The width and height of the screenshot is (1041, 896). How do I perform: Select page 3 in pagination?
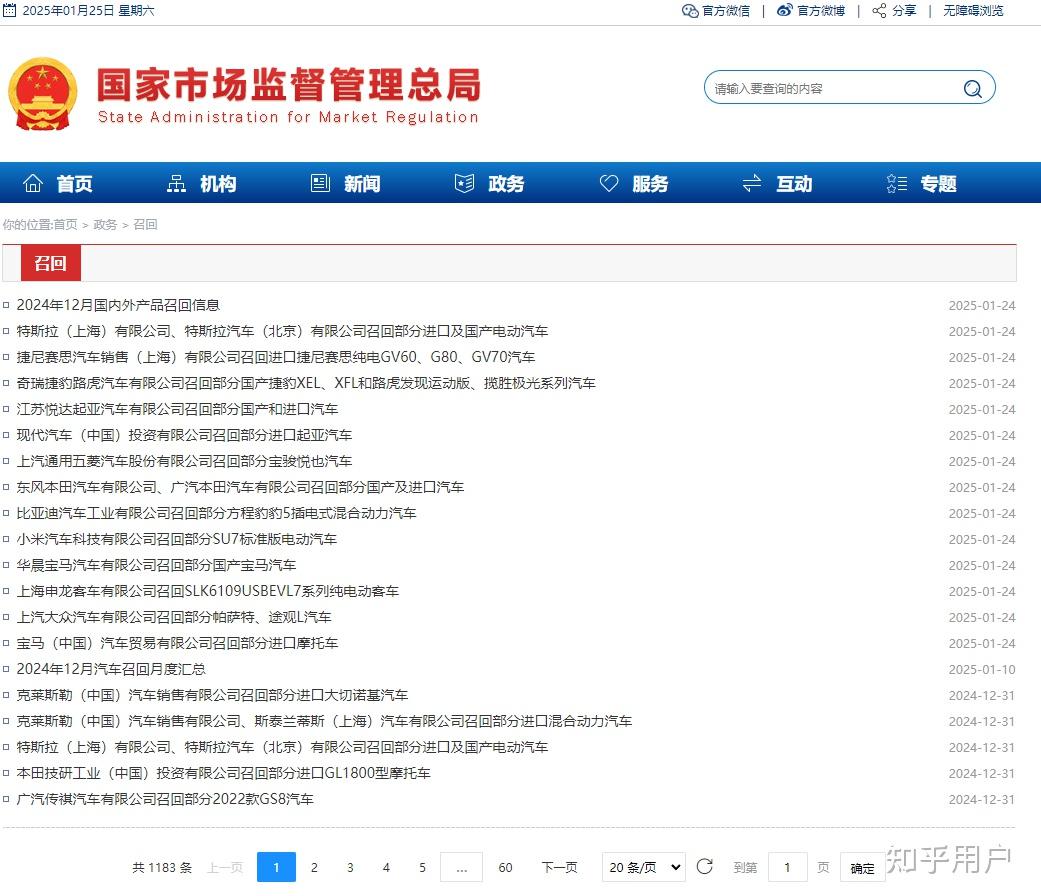point(349,867)
